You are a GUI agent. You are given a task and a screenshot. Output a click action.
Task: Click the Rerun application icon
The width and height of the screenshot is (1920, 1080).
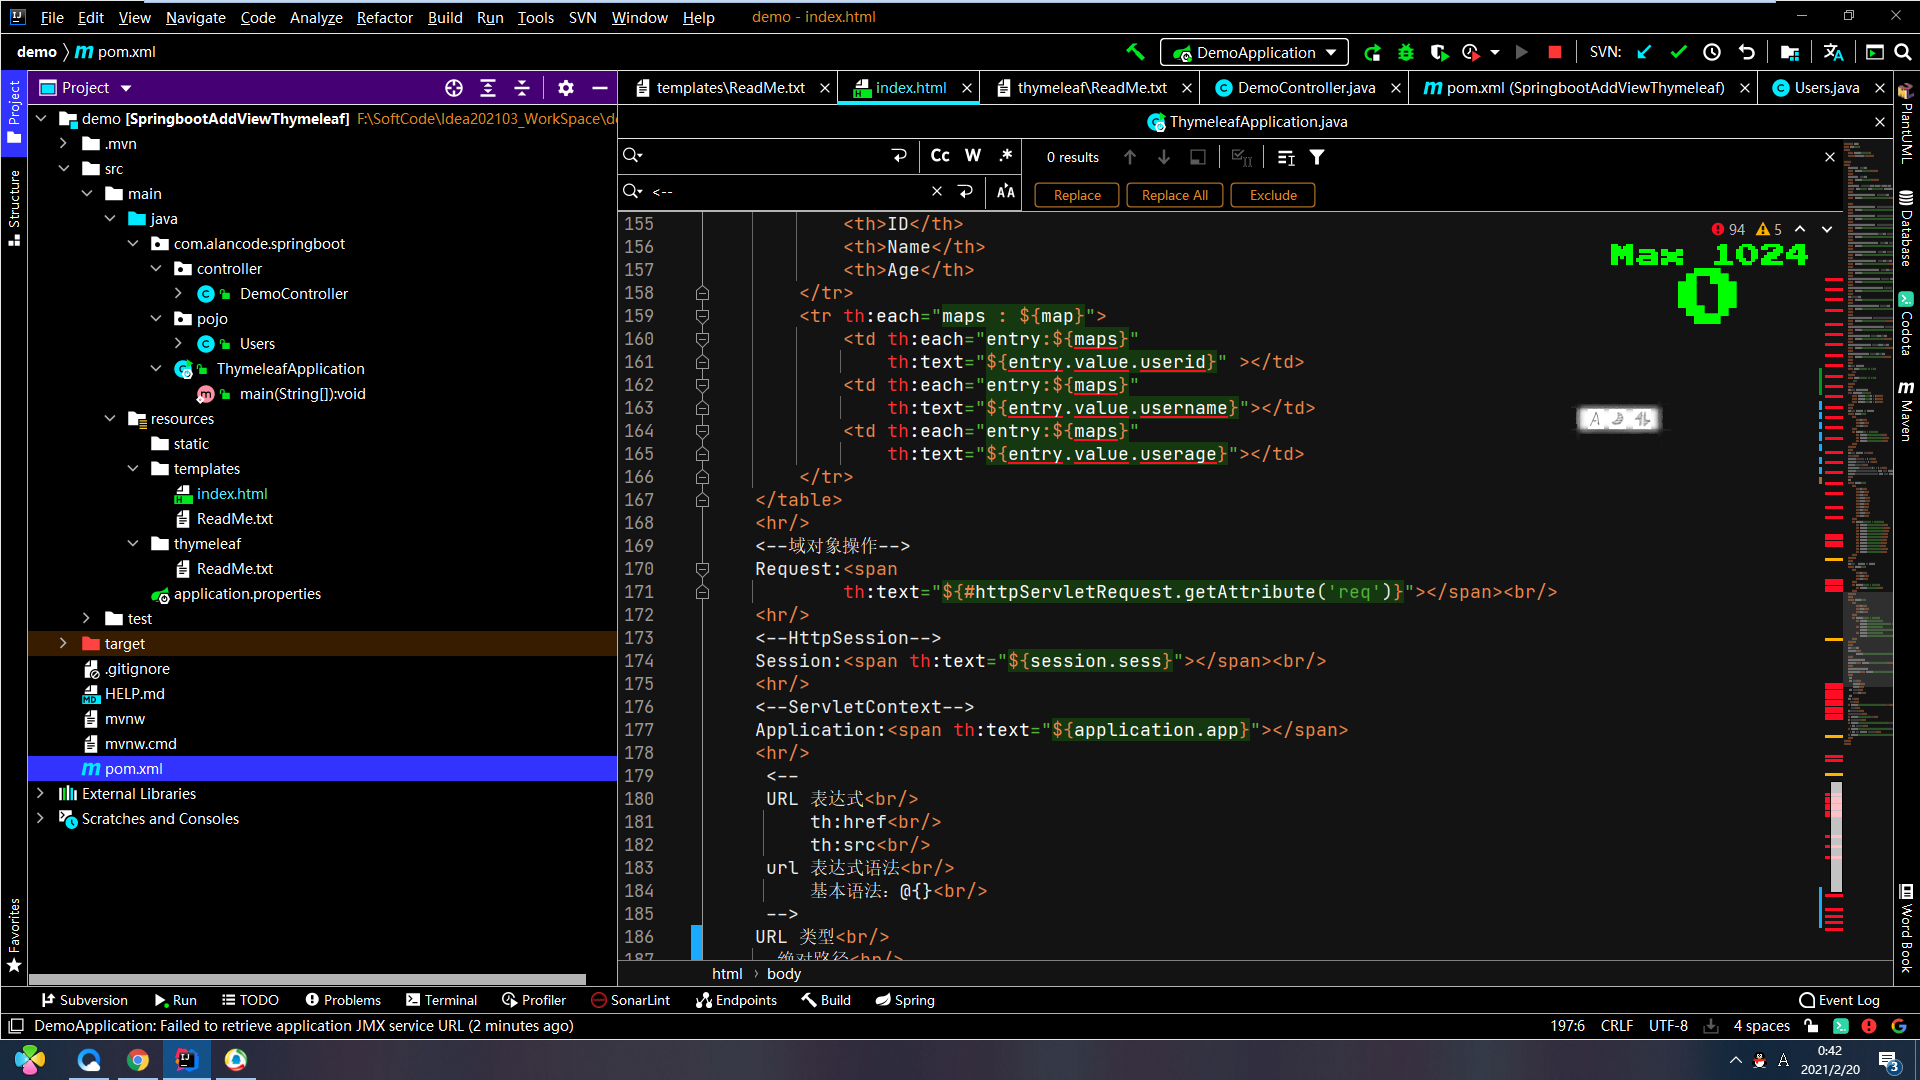click(x=1373, y=52)
